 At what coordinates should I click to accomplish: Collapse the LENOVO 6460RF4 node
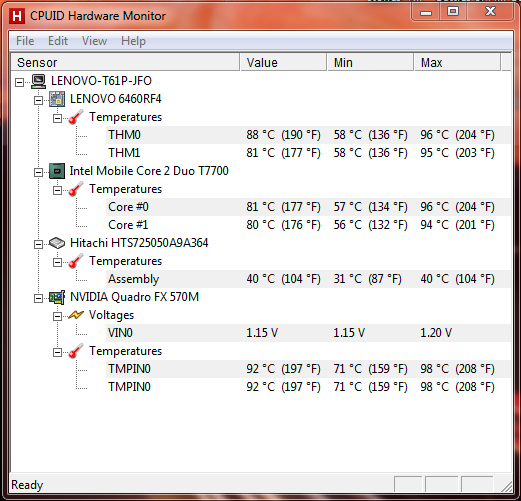(39, 100)
